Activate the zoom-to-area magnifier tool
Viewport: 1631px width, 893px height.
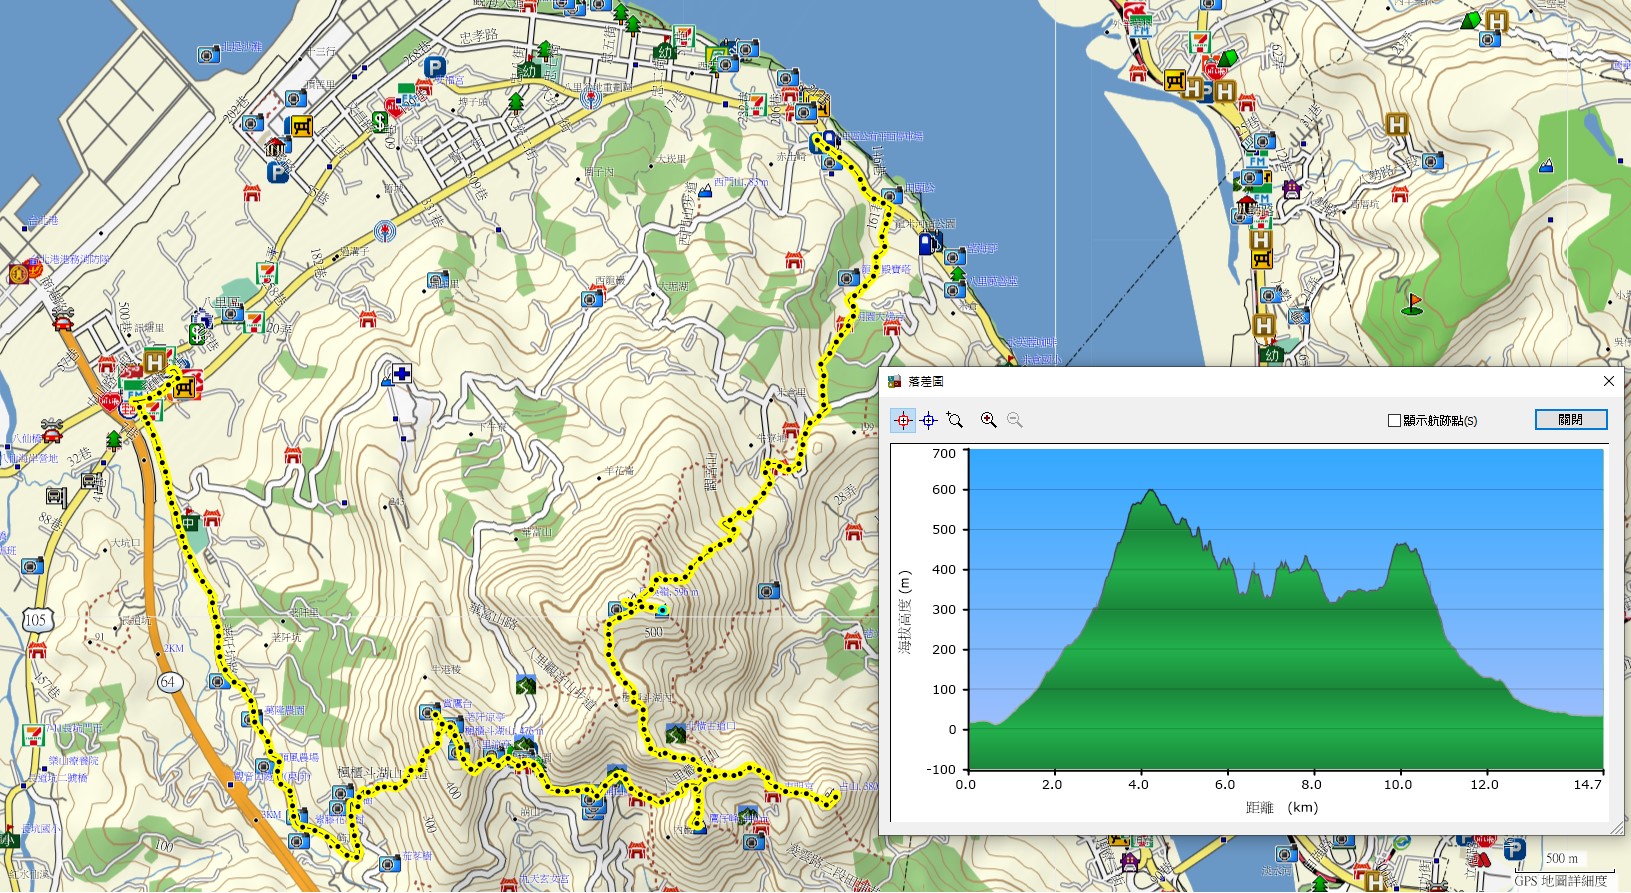pos(955,421)
